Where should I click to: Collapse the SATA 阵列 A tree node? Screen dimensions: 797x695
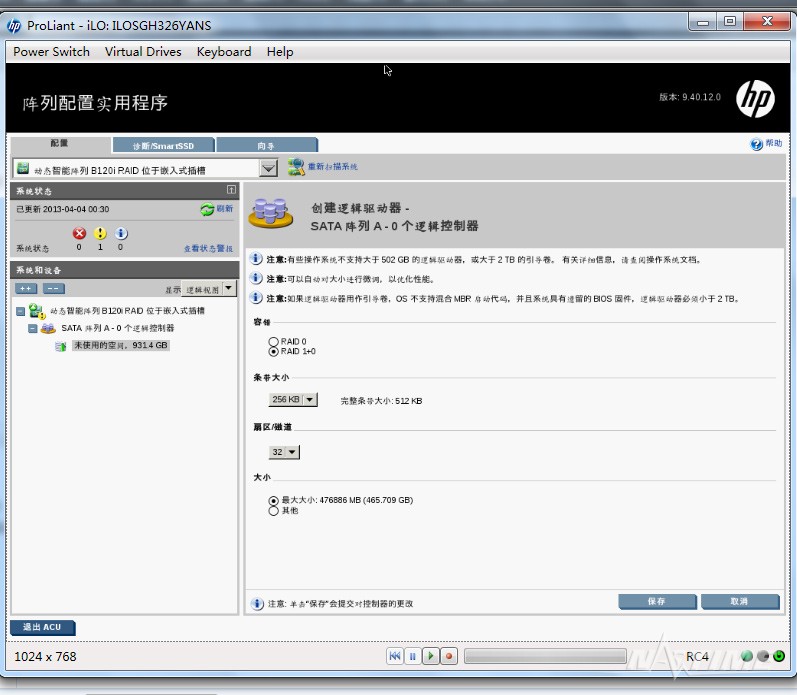tap(32, 328)
